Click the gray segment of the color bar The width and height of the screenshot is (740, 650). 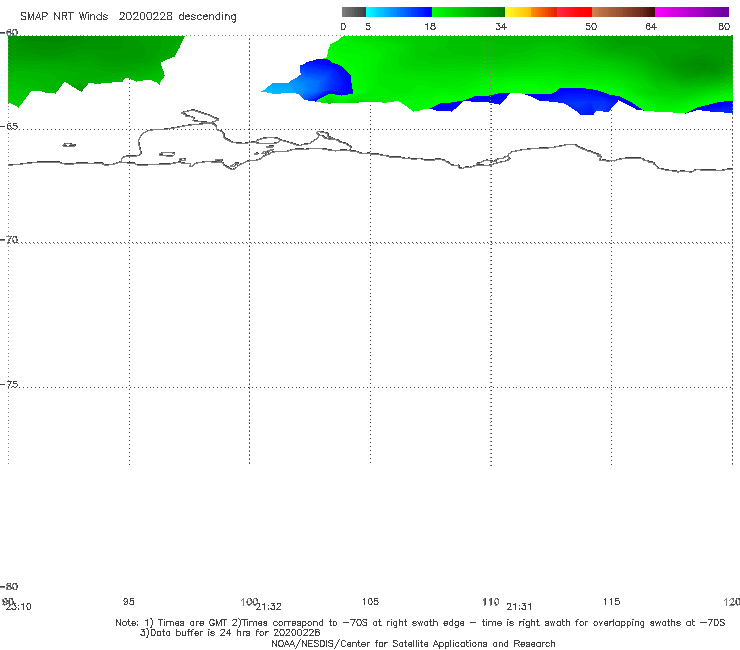[354, 12]
